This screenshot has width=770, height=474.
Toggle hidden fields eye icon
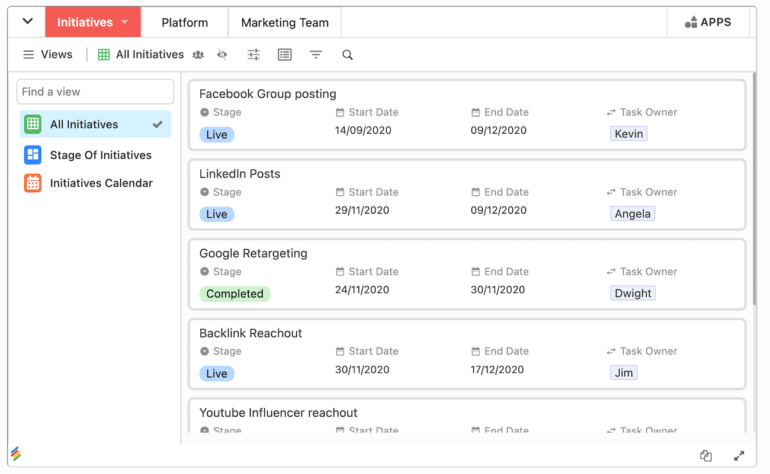point(222,55)
